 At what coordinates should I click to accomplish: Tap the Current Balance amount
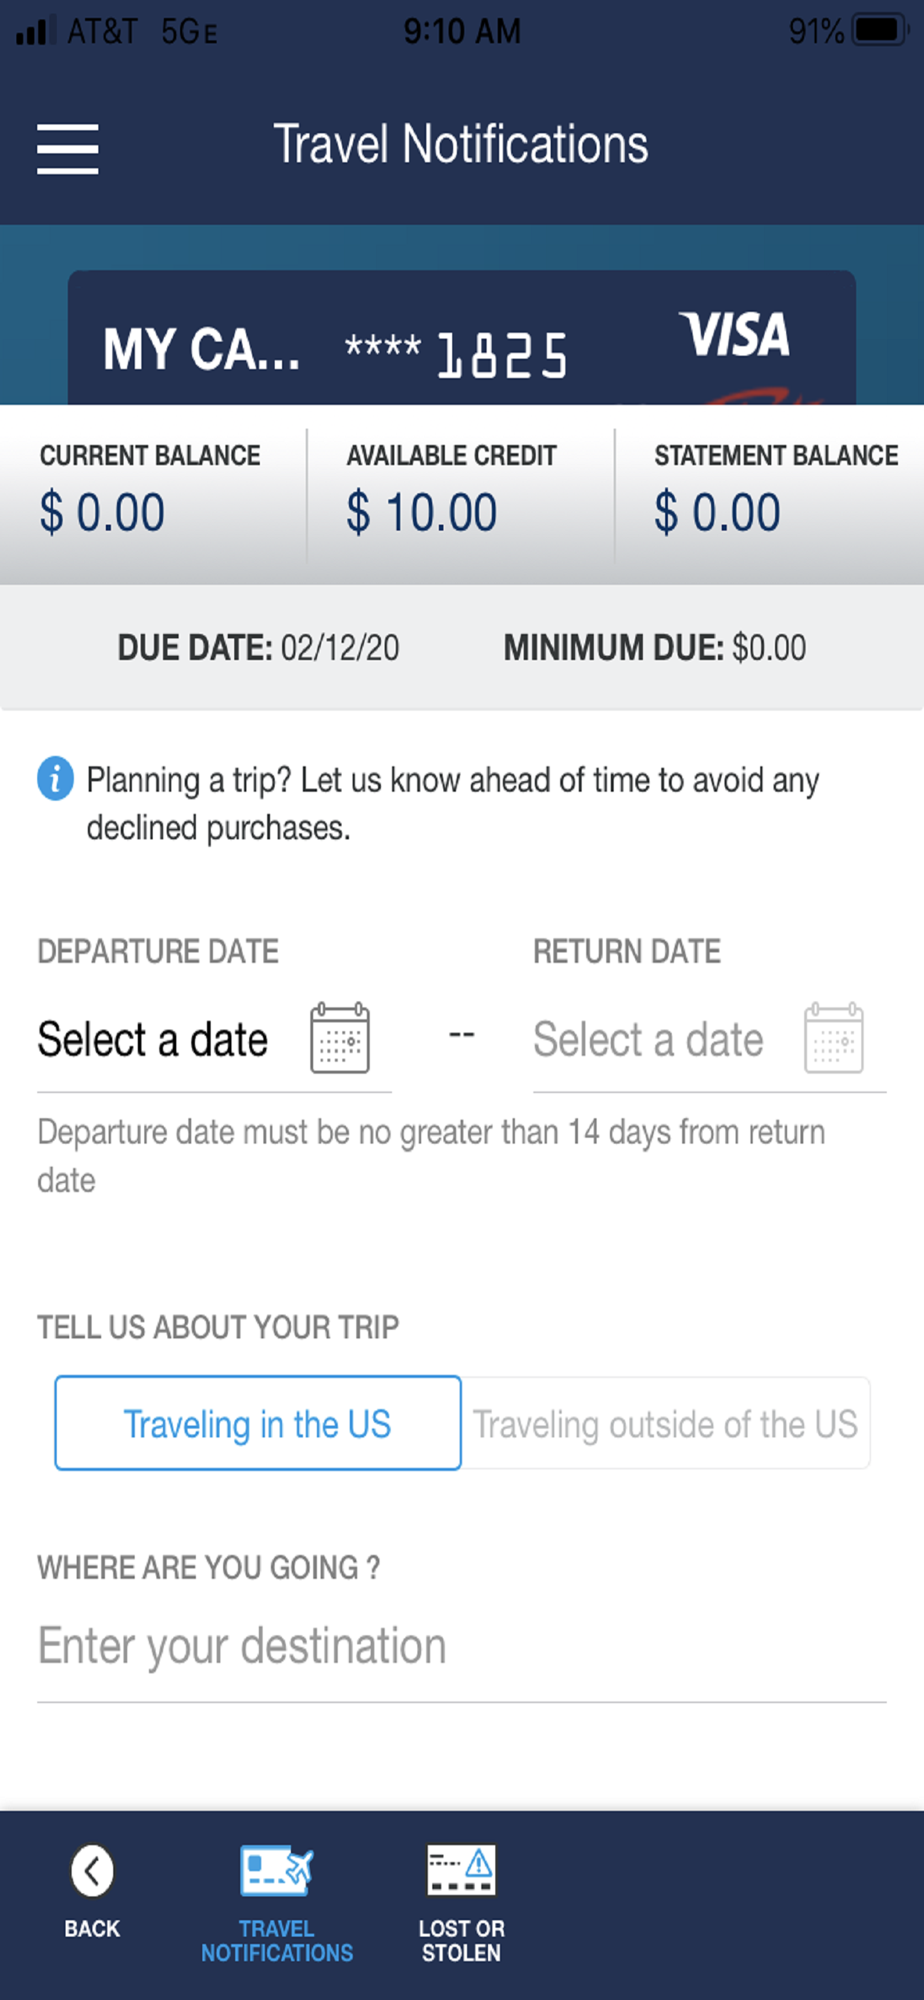(x=102, y=513)
